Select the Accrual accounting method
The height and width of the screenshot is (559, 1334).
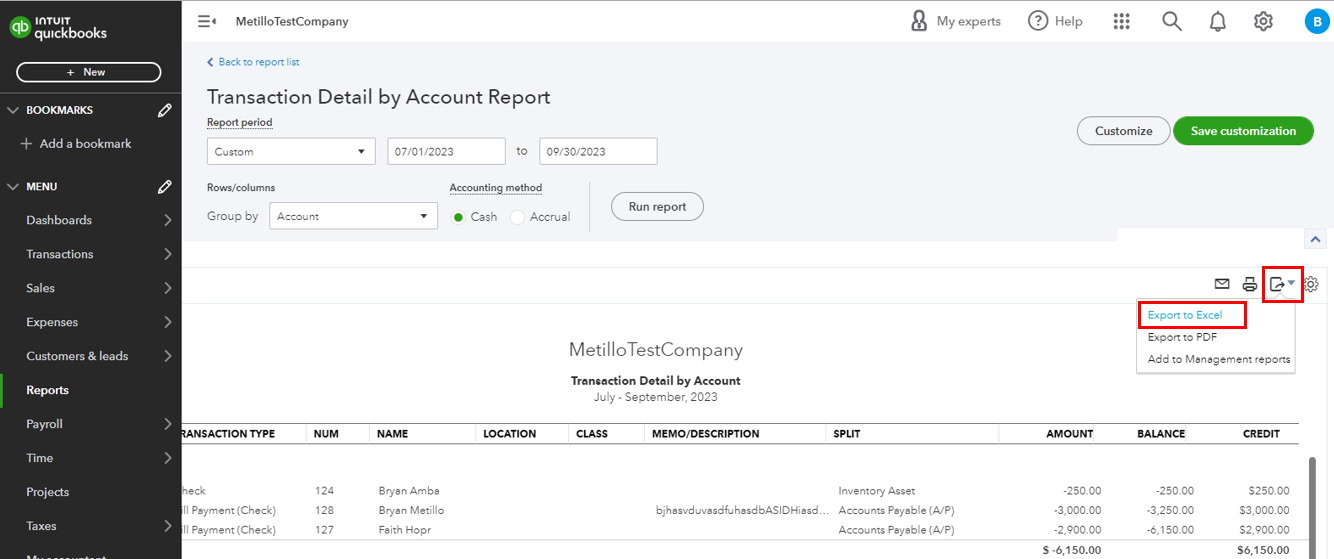click(517, 217)
